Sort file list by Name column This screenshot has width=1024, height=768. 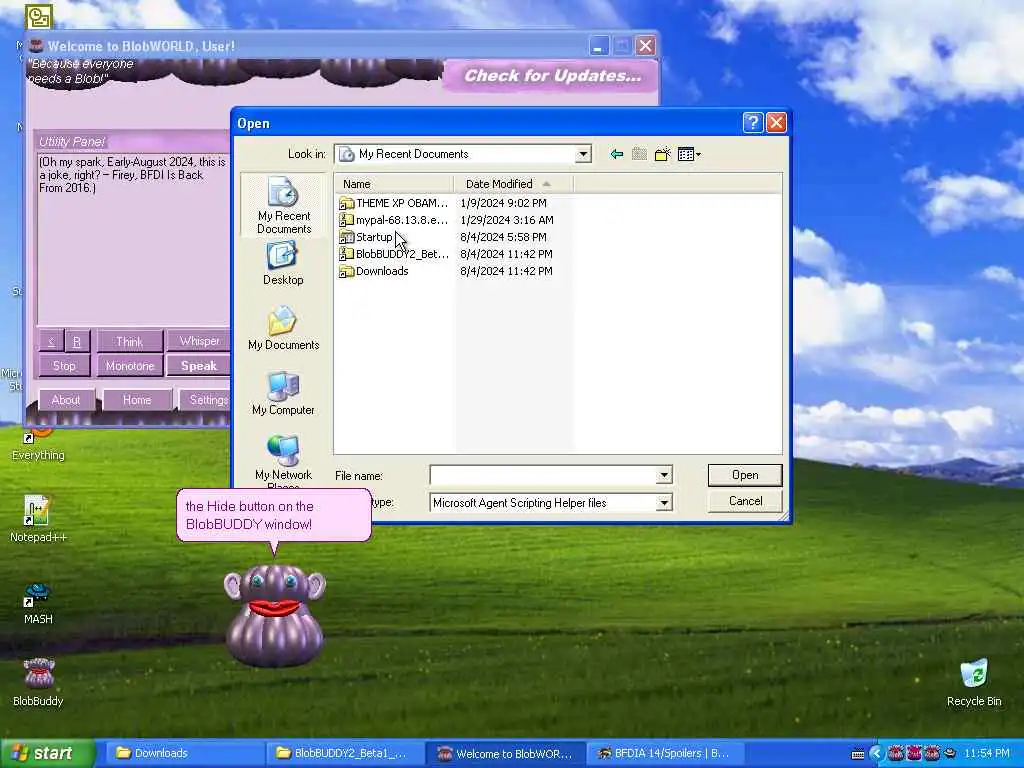coord(394,184)
